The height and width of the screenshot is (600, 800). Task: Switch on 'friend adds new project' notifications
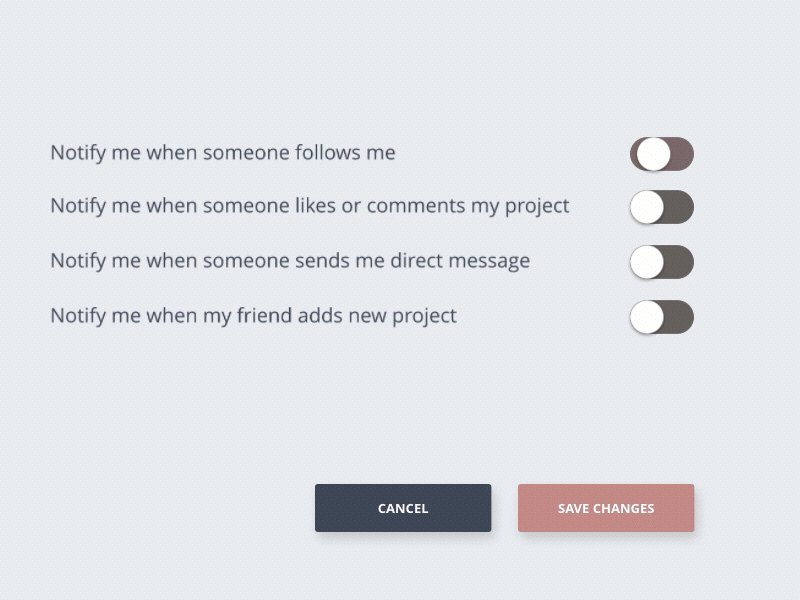point(662,317)
